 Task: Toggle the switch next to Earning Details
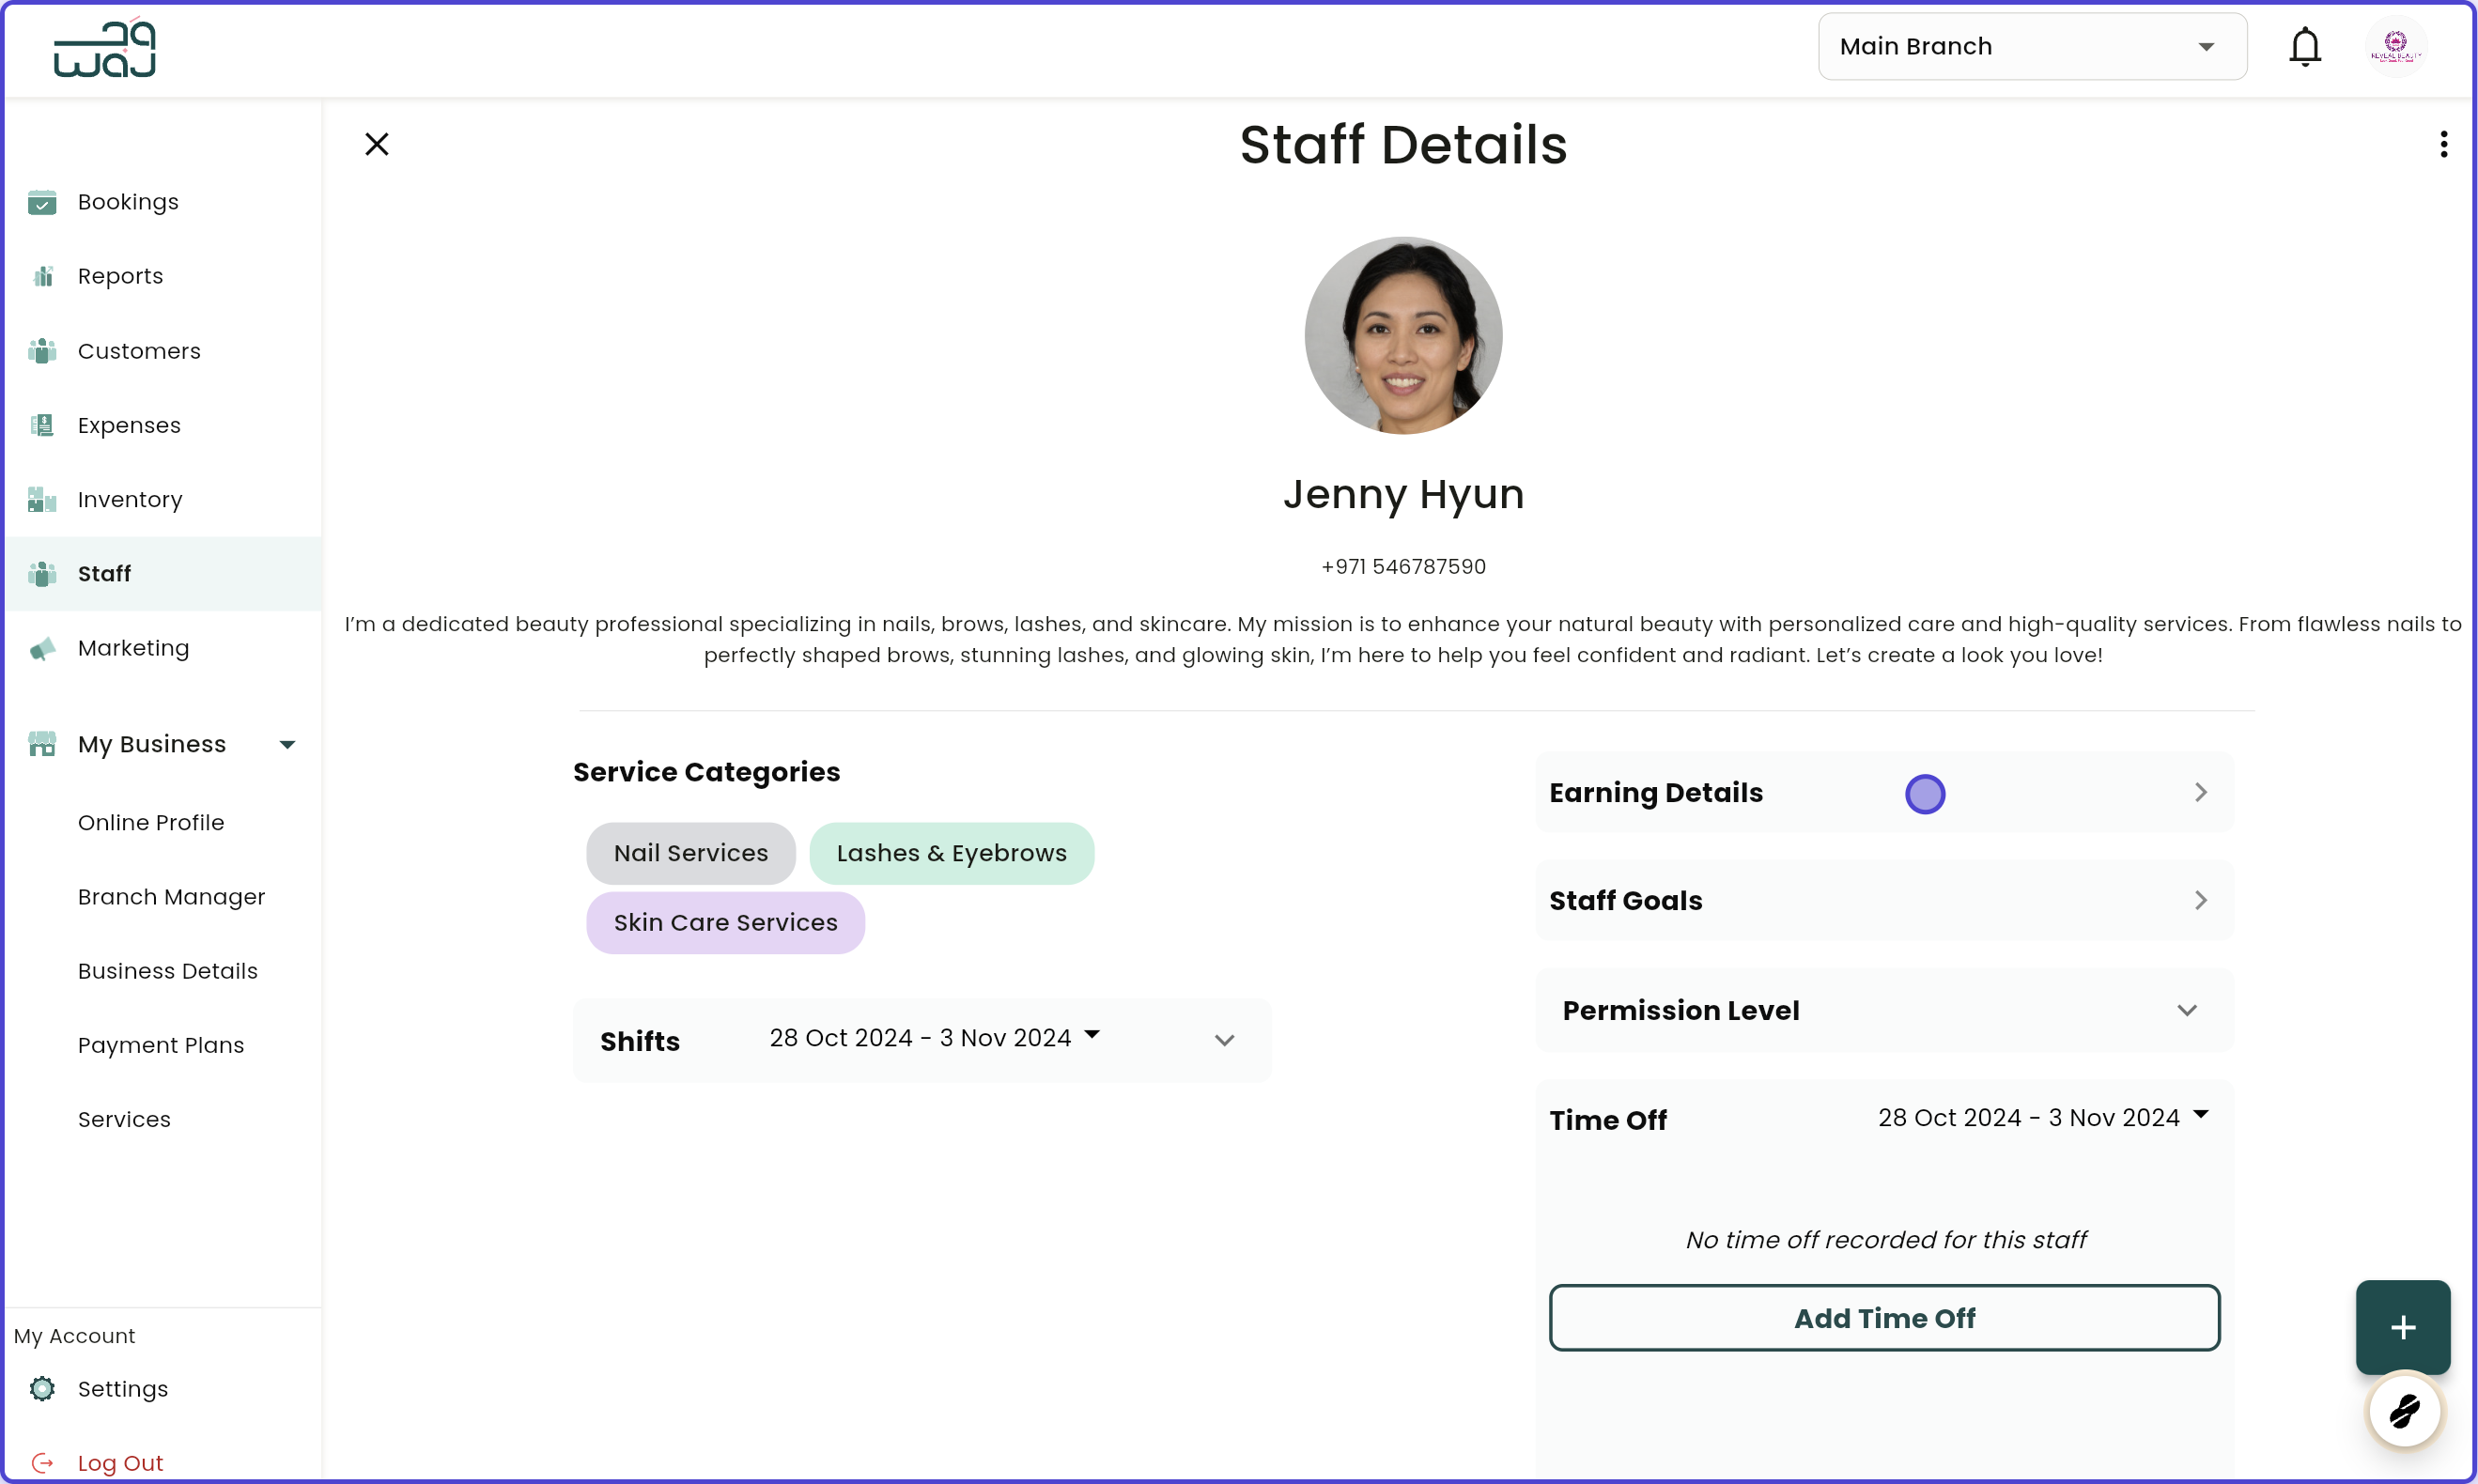(1925, 793)
